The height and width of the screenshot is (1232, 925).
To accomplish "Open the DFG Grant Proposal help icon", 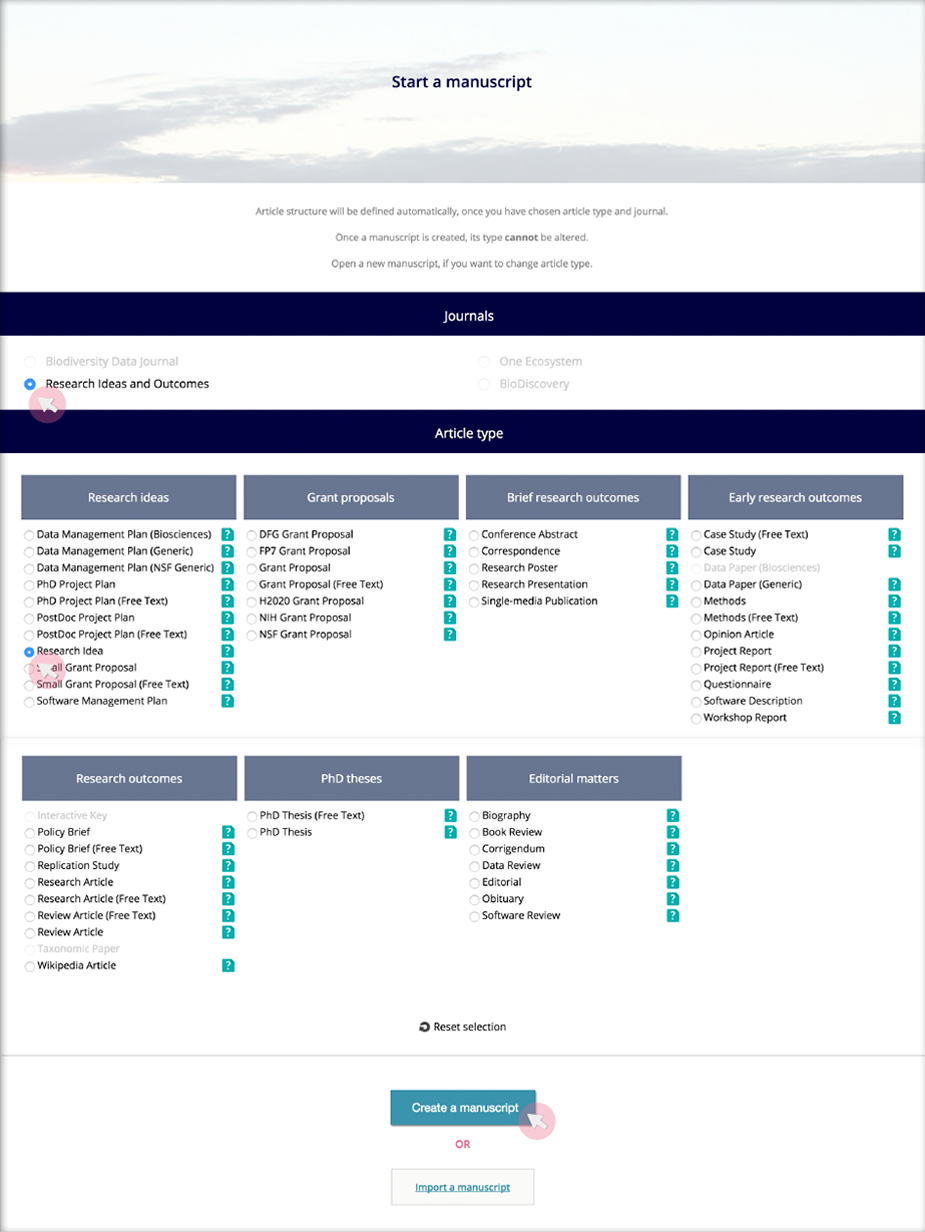I will coord(450,535).
